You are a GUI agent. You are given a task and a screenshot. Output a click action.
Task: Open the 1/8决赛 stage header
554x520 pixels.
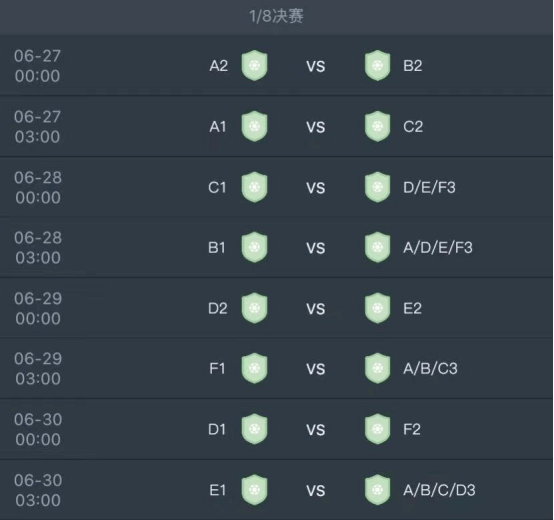(x=276, y=16)
